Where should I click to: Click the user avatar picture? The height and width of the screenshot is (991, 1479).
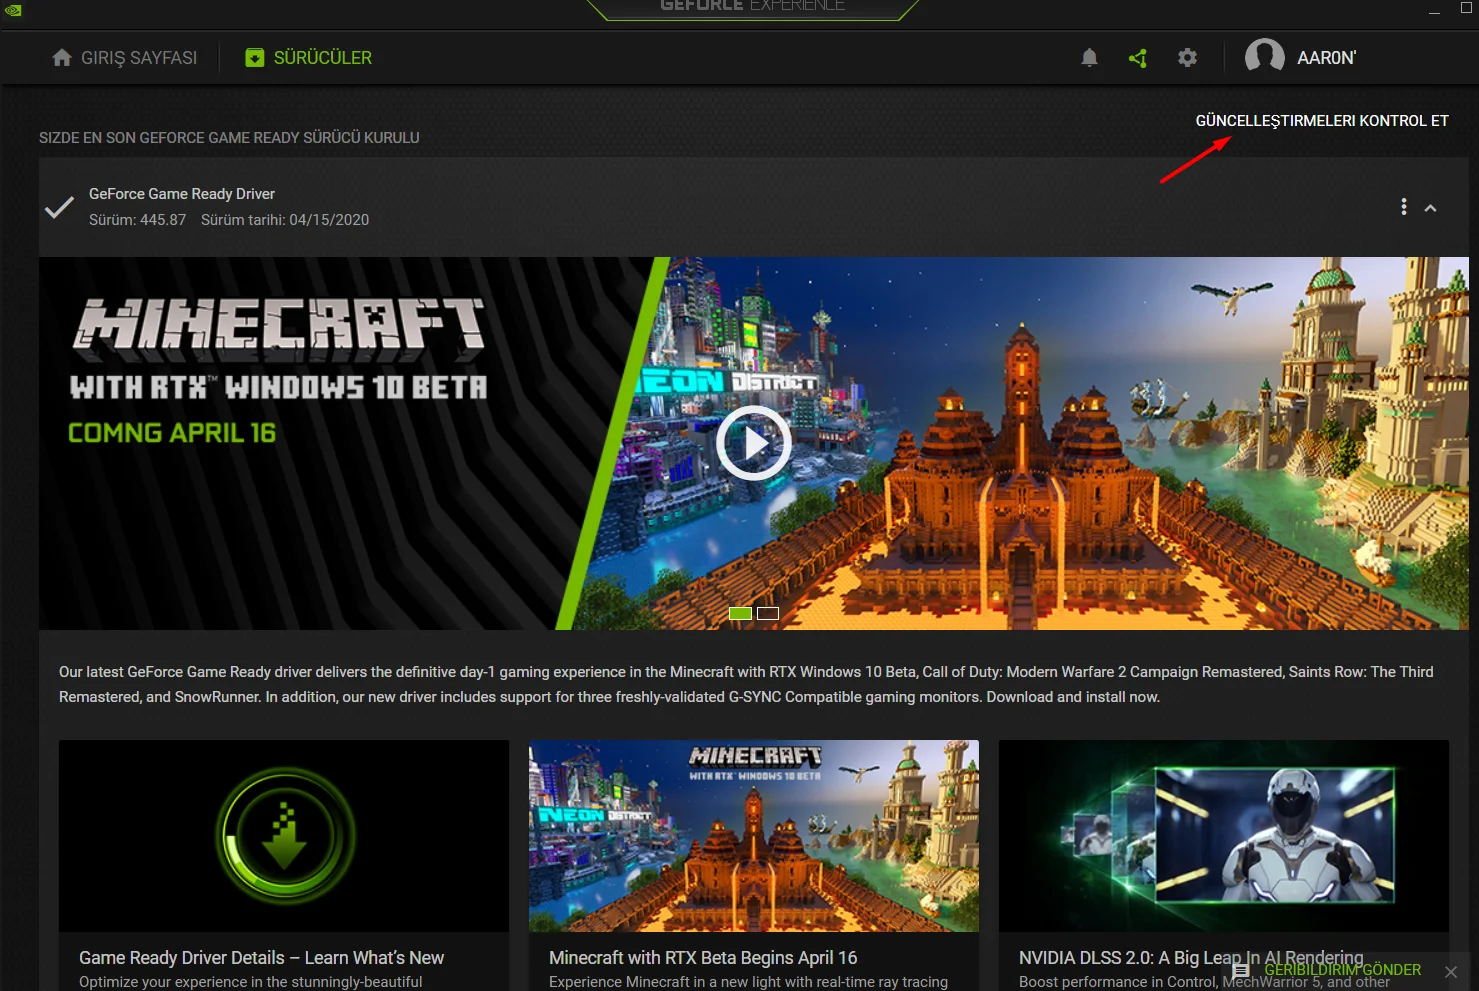[x=1265, y=57]
